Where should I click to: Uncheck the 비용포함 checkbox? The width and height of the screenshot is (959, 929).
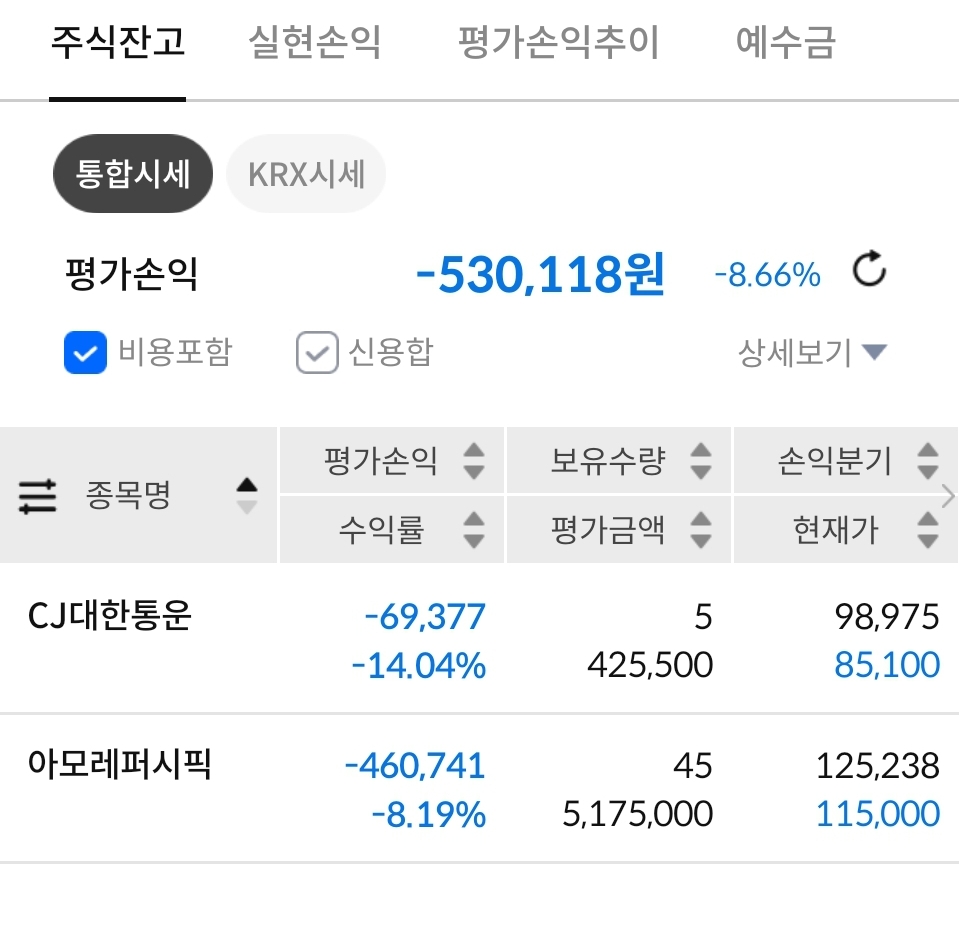pyautogui.click(x=85, y=352)
